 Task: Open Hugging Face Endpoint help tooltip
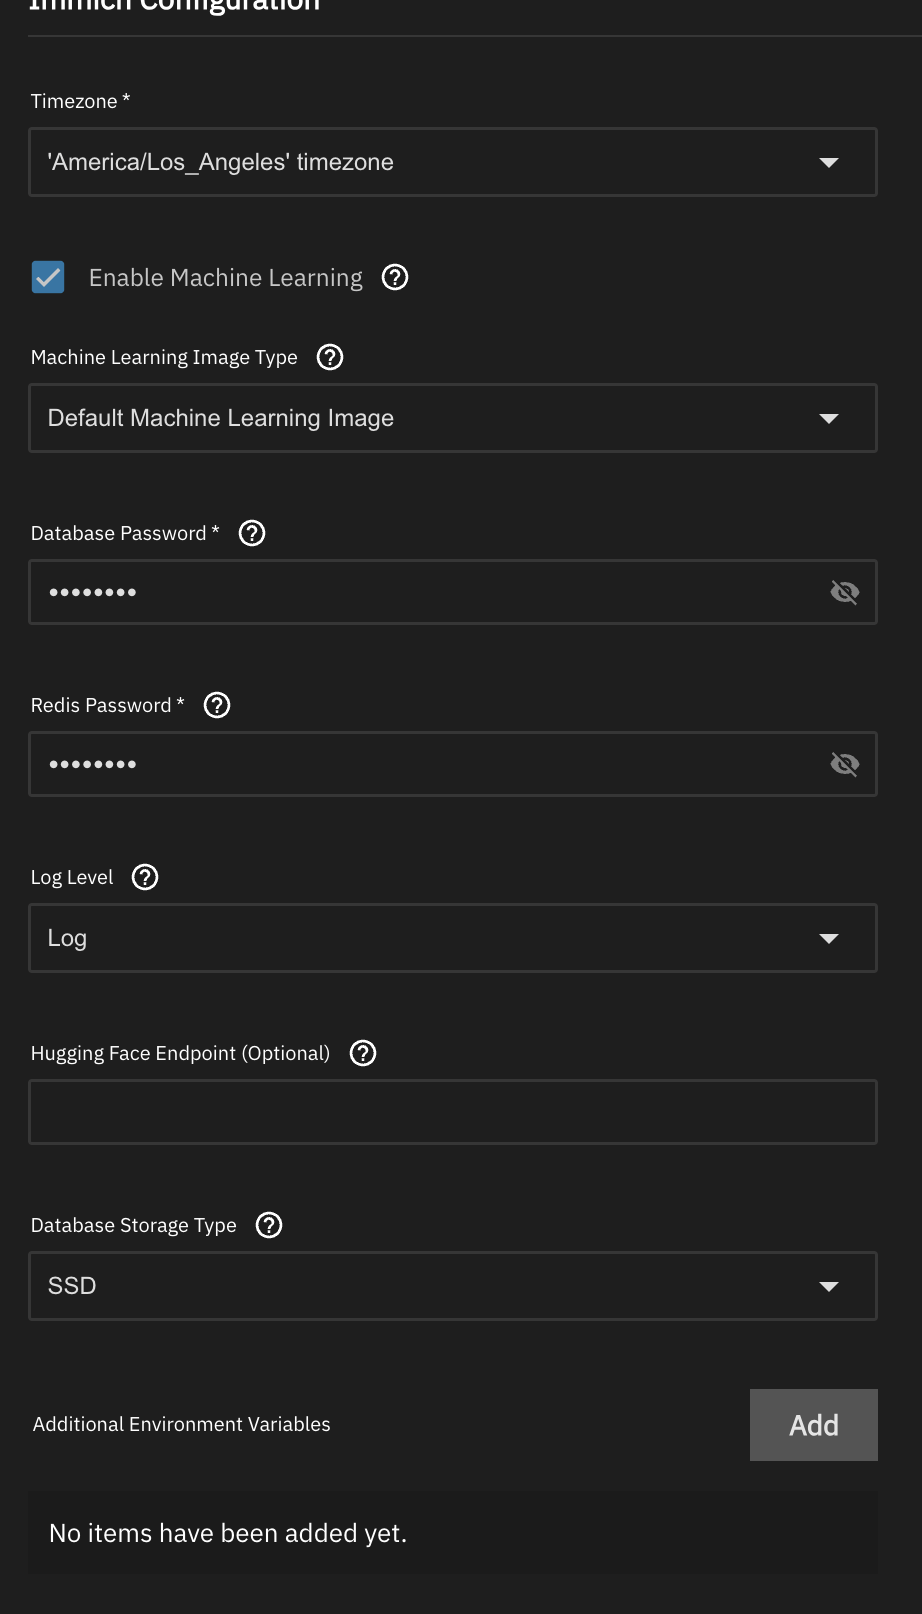click(363, 1053)
